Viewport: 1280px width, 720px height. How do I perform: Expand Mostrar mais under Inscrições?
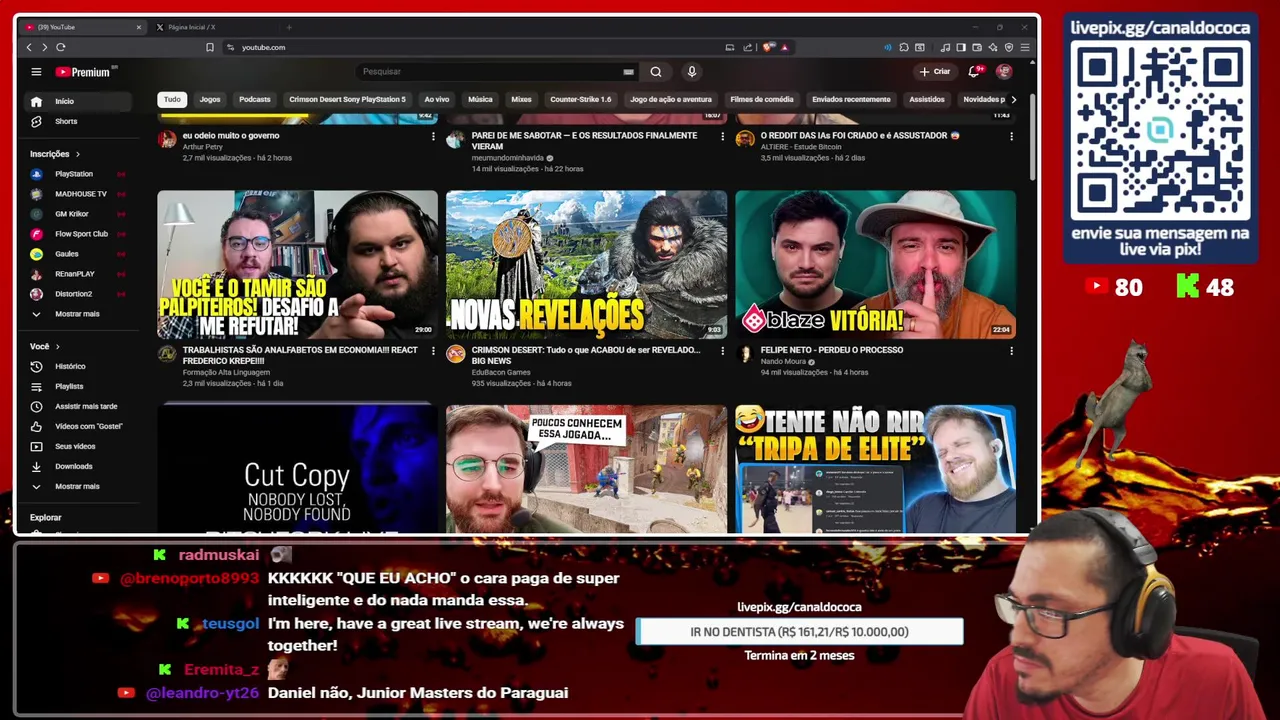[x=77, y=314]
